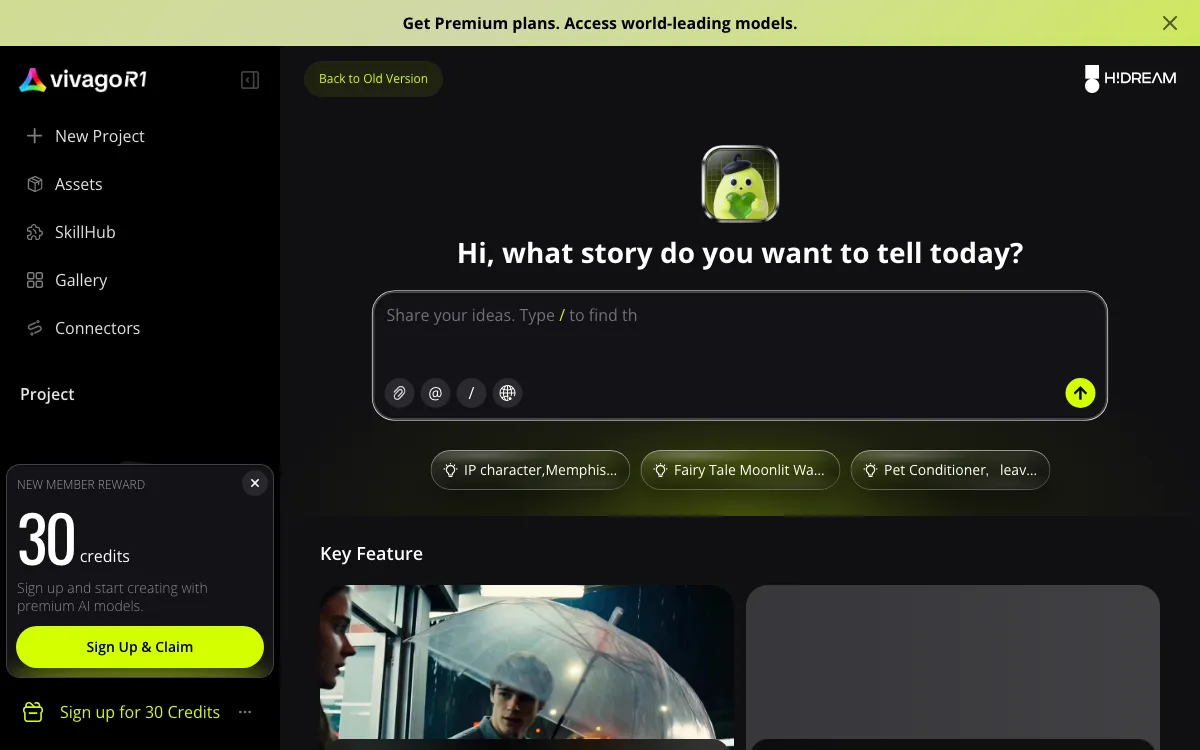
Task: Click the @ mention icon
Action: tap(435, 393)
